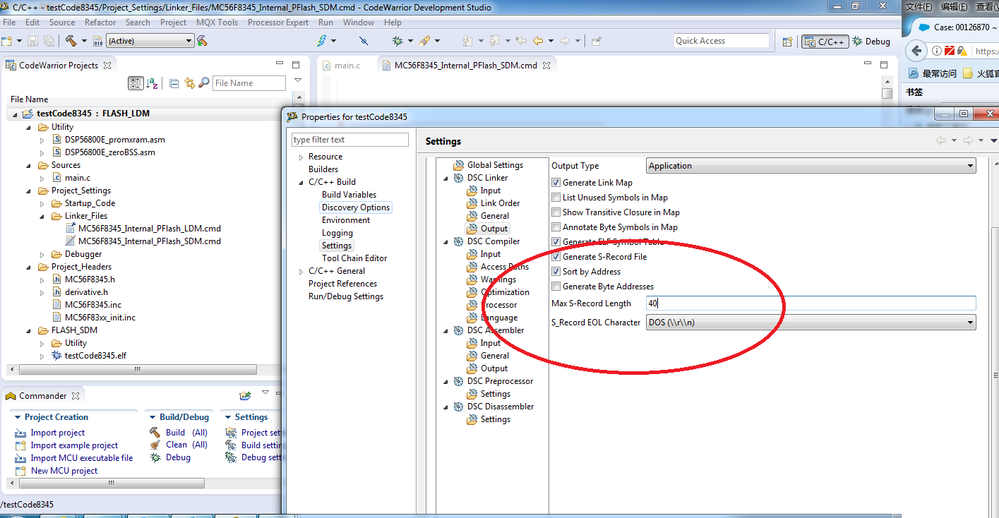Enable Show Transitive Closure in Map
Image resolution: width=999 pixels, height=518 pixels.
(556, 212)
